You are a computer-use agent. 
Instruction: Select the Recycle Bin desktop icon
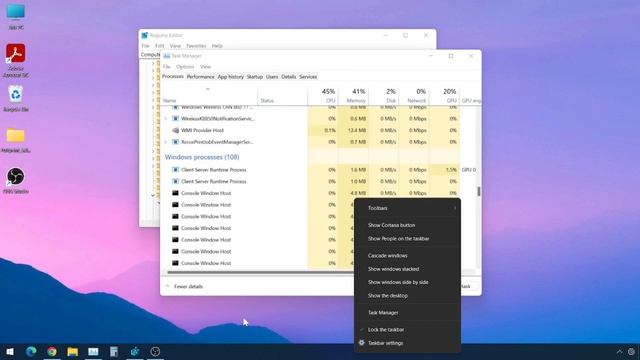(x=16, y=98)
